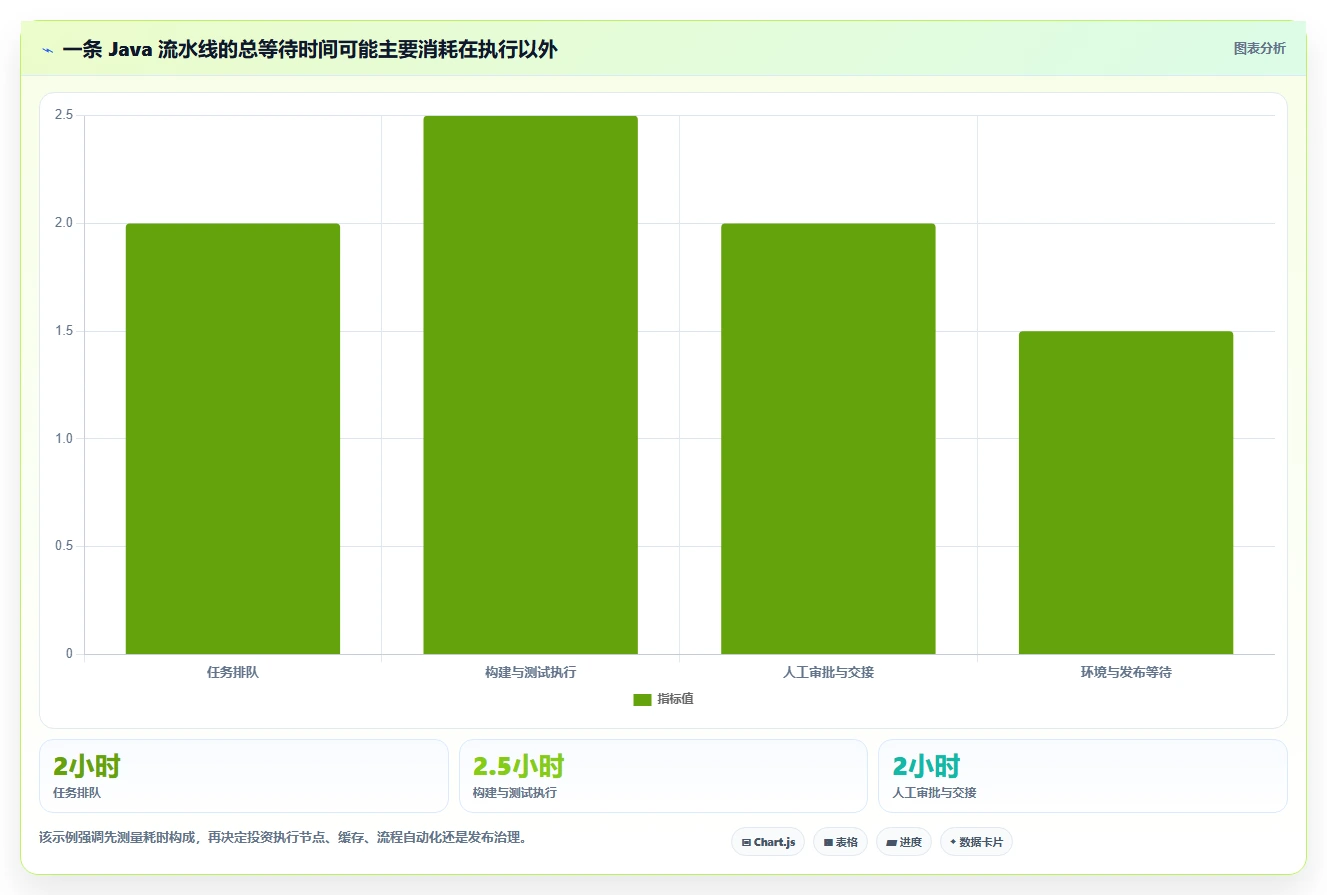Click the 任务排队 x-axis label

[233, 672]
